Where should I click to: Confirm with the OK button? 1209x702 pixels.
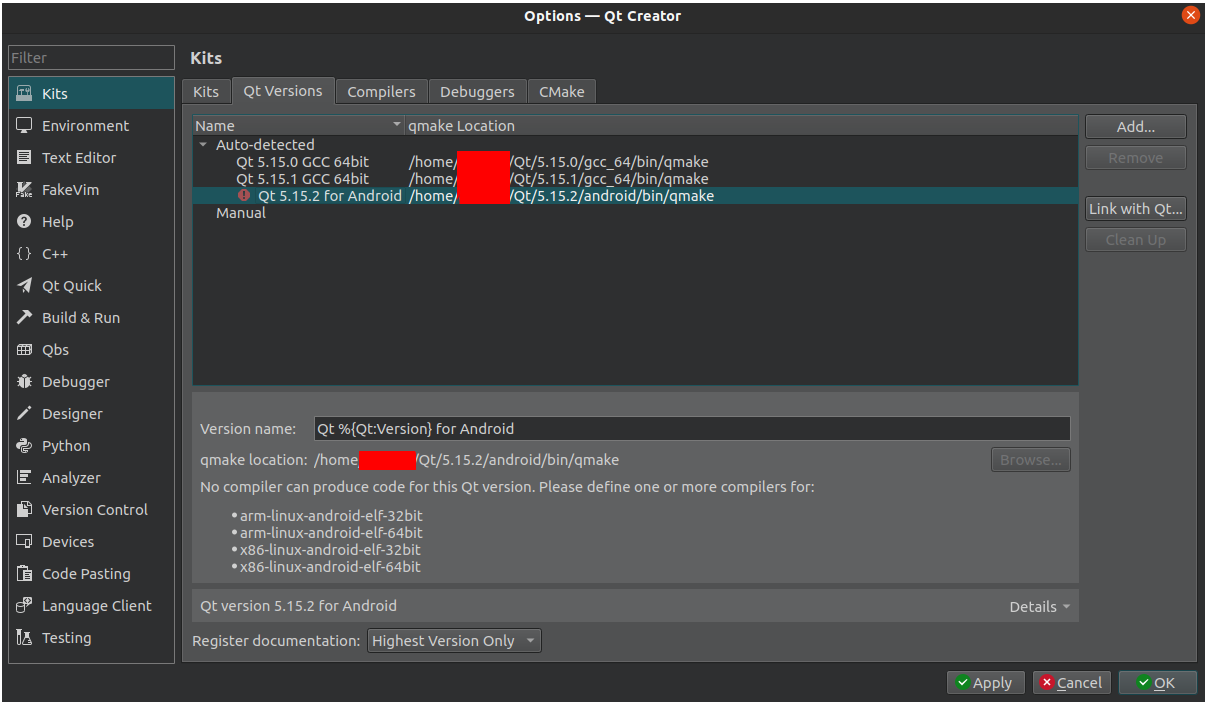pos(1158,683)
